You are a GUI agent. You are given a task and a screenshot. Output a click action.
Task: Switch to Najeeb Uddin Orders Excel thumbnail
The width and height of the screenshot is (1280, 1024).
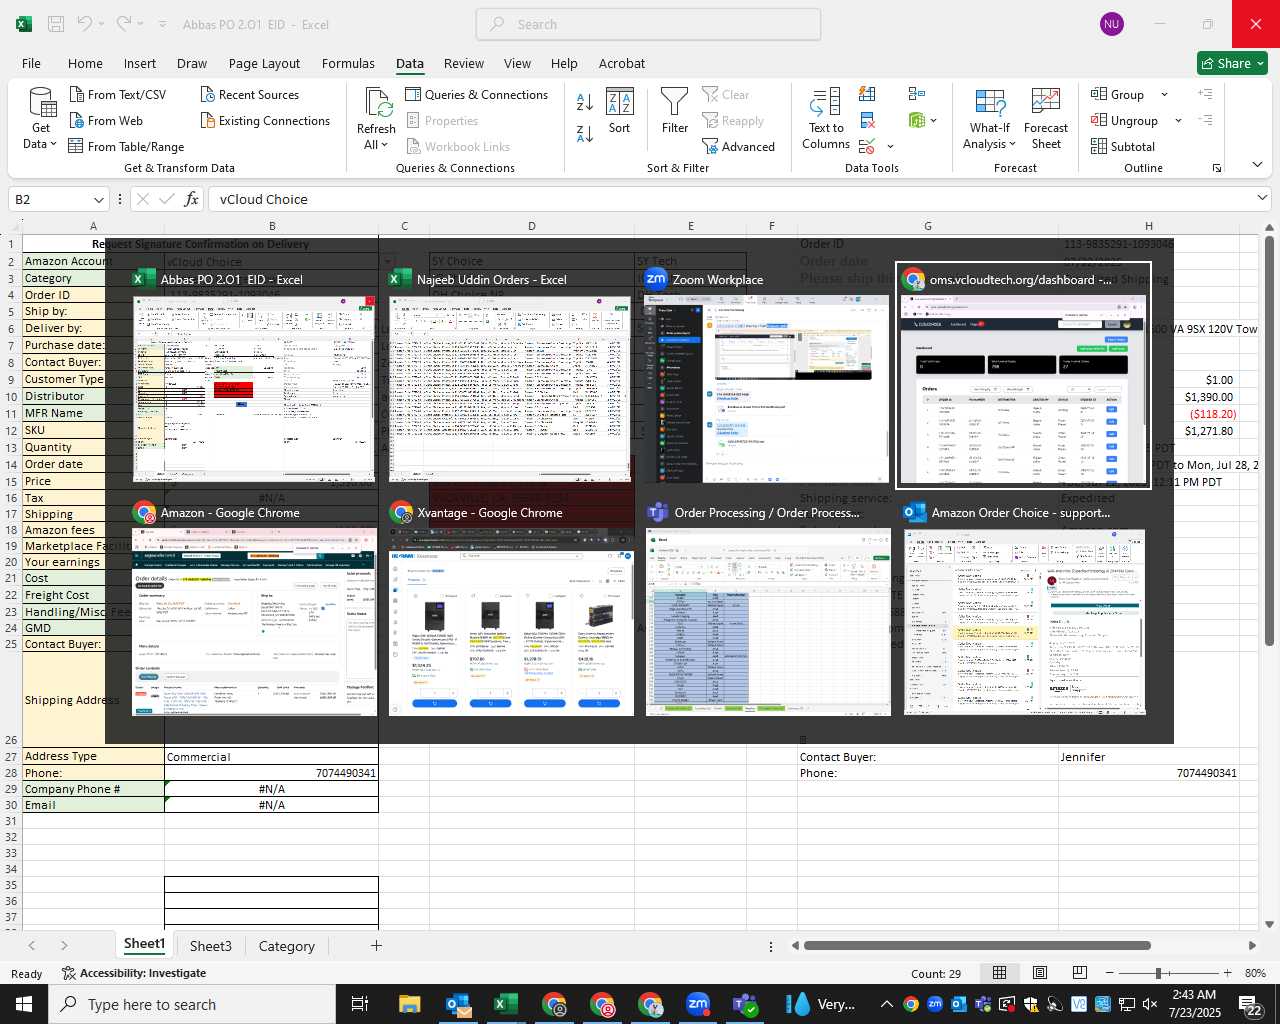[x=511, y=376]
